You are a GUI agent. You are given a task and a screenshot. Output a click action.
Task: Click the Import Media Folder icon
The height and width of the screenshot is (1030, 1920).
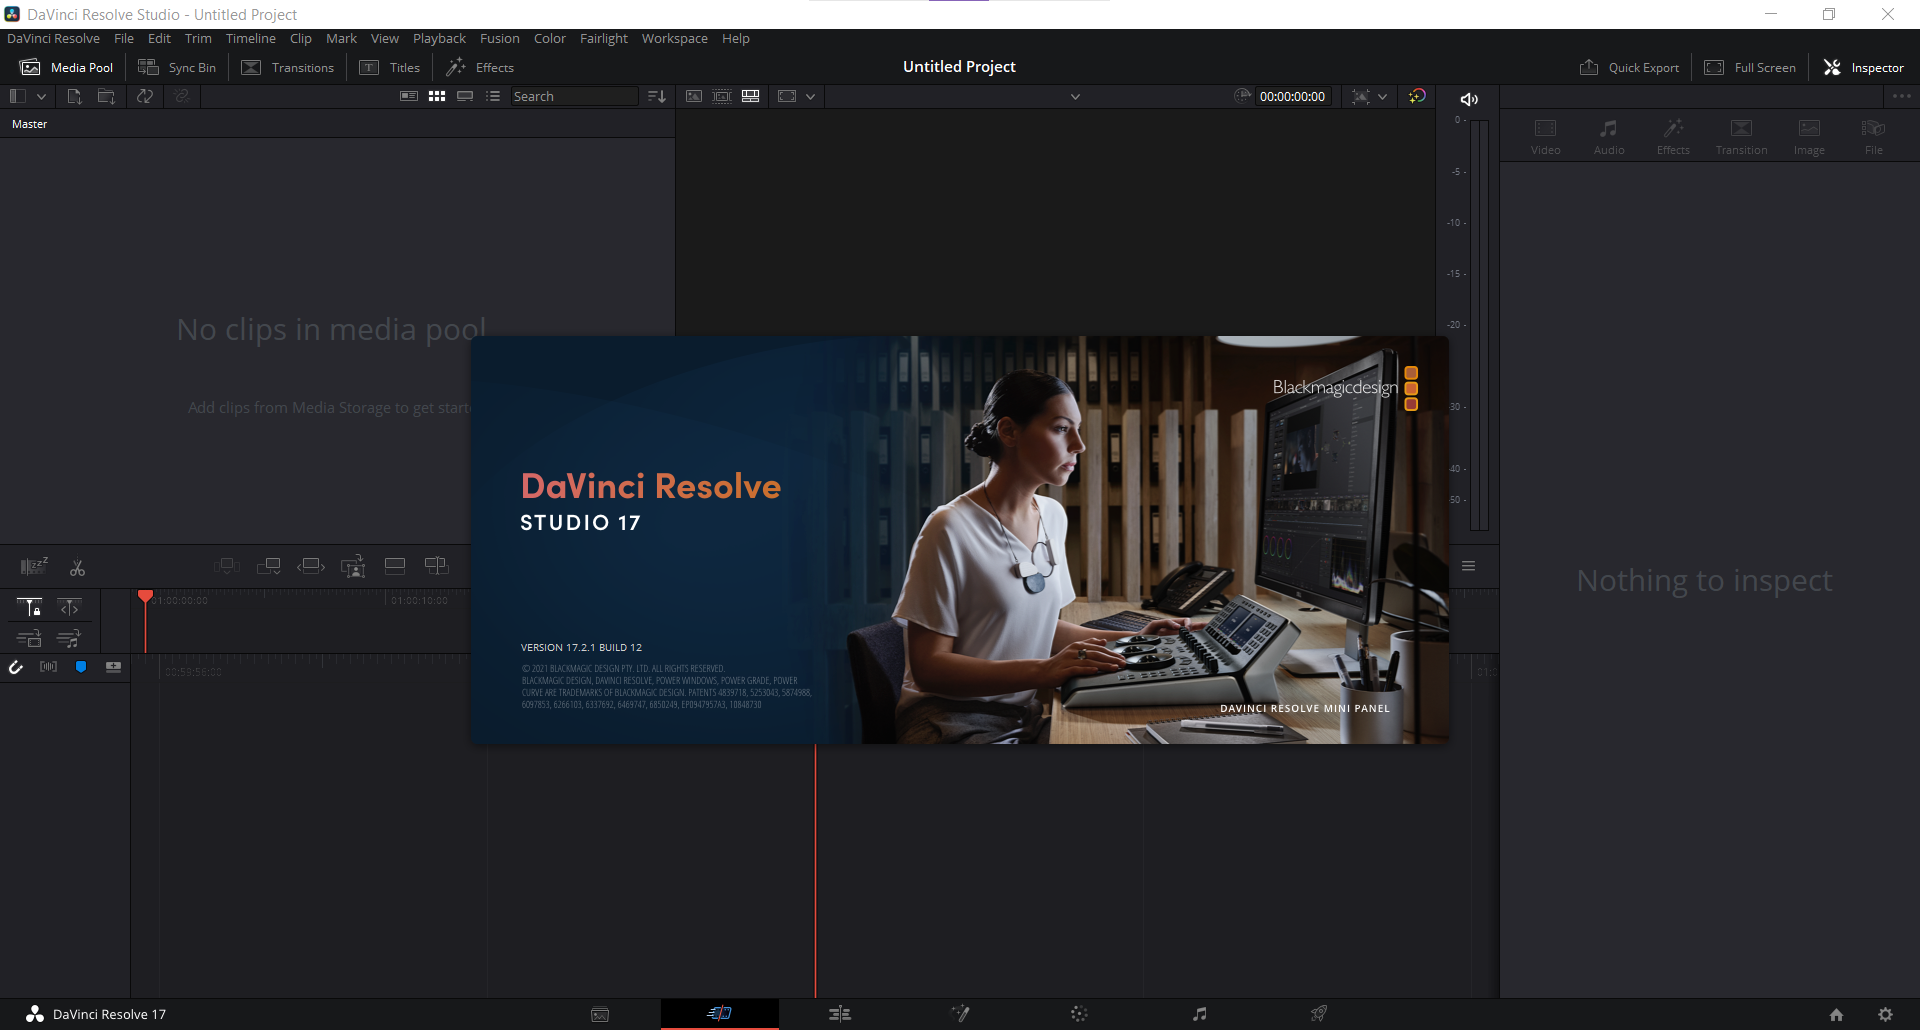106,96
